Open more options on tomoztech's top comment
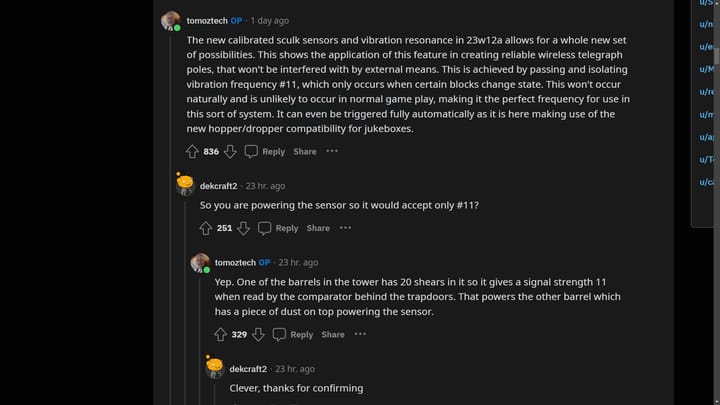Screen dimensions: 720x405 coord(332,152)
